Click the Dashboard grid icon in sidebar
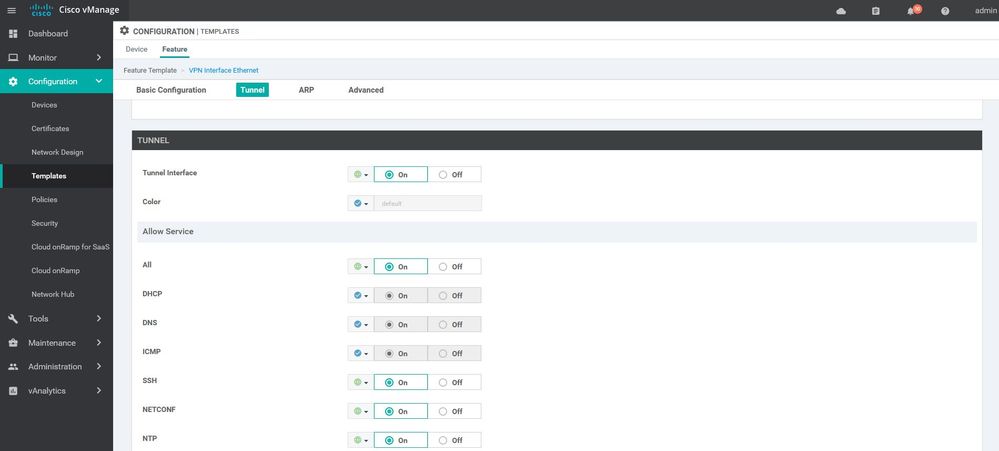Viewport: 999px width, 451px height. tap(13, 34)
